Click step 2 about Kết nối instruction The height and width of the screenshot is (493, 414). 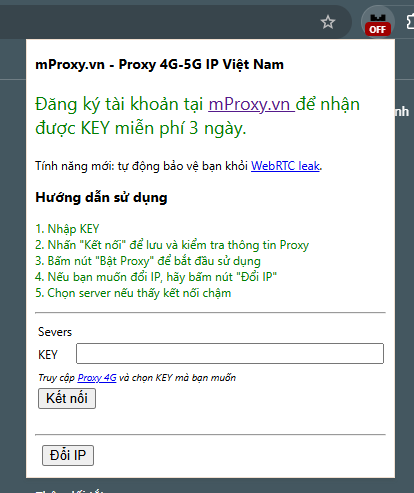[x=172, y=245]
